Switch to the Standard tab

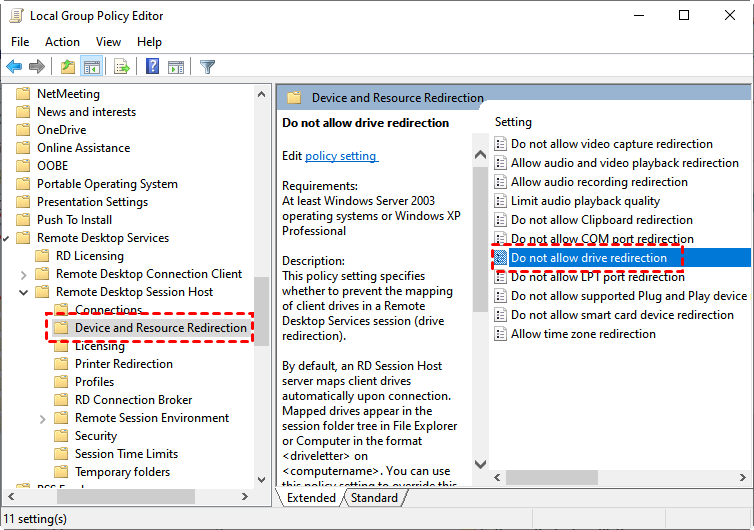pos(374,498)
